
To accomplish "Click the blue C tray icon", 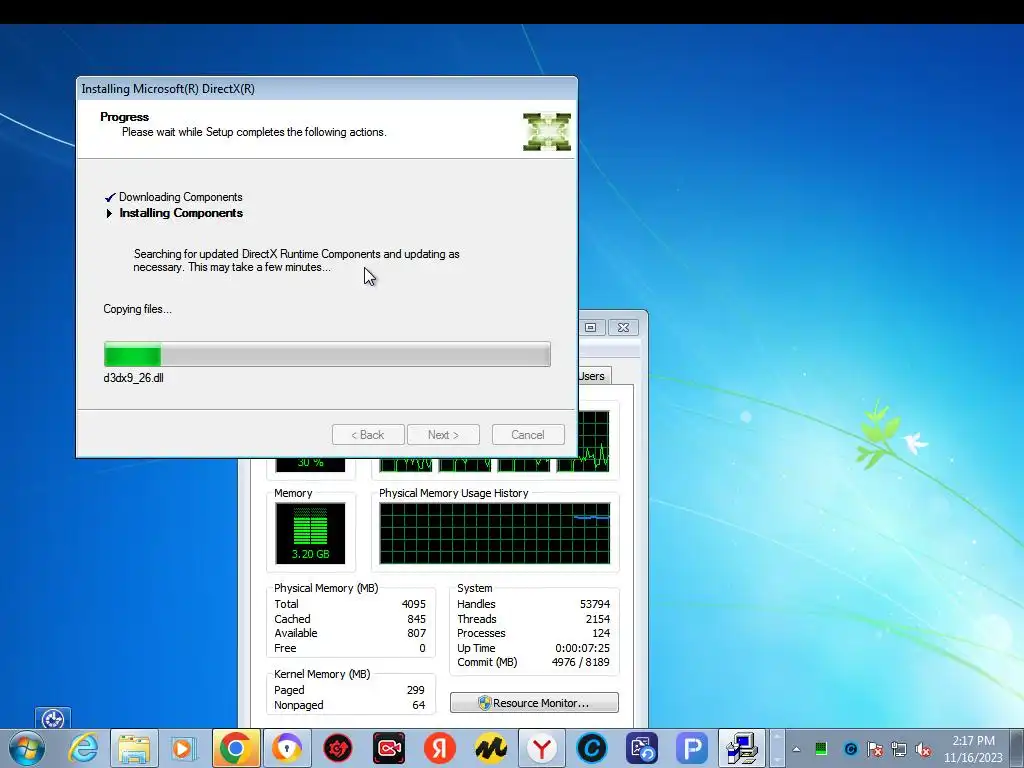I will (850, 749).
